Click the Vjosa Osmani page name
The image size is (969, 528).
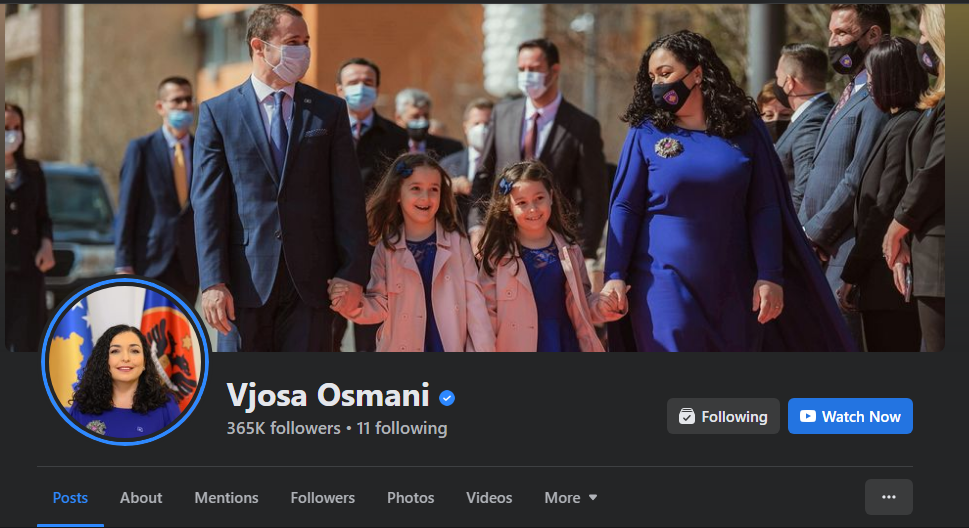328,395
